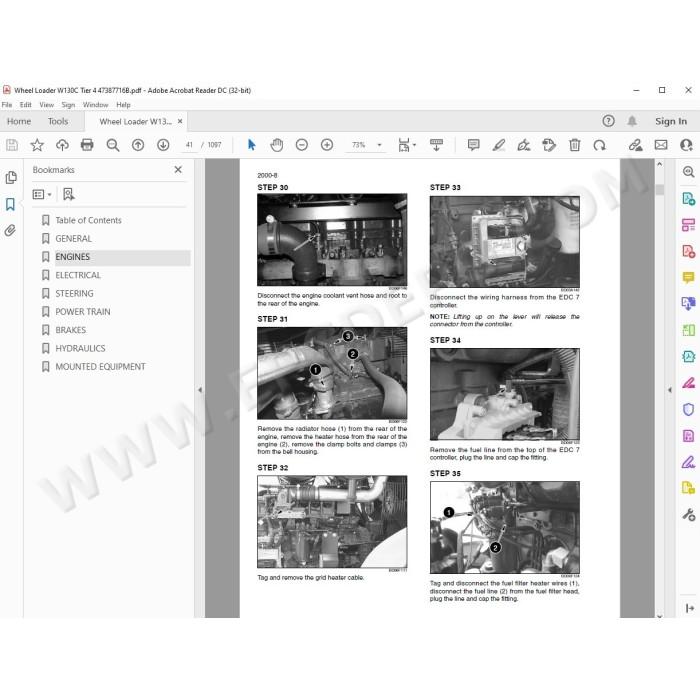The height and width of the screenshot is (700, 700).
Task: Zoom in with the plus button
Action: pyautogui.click(x=327, y=145)
